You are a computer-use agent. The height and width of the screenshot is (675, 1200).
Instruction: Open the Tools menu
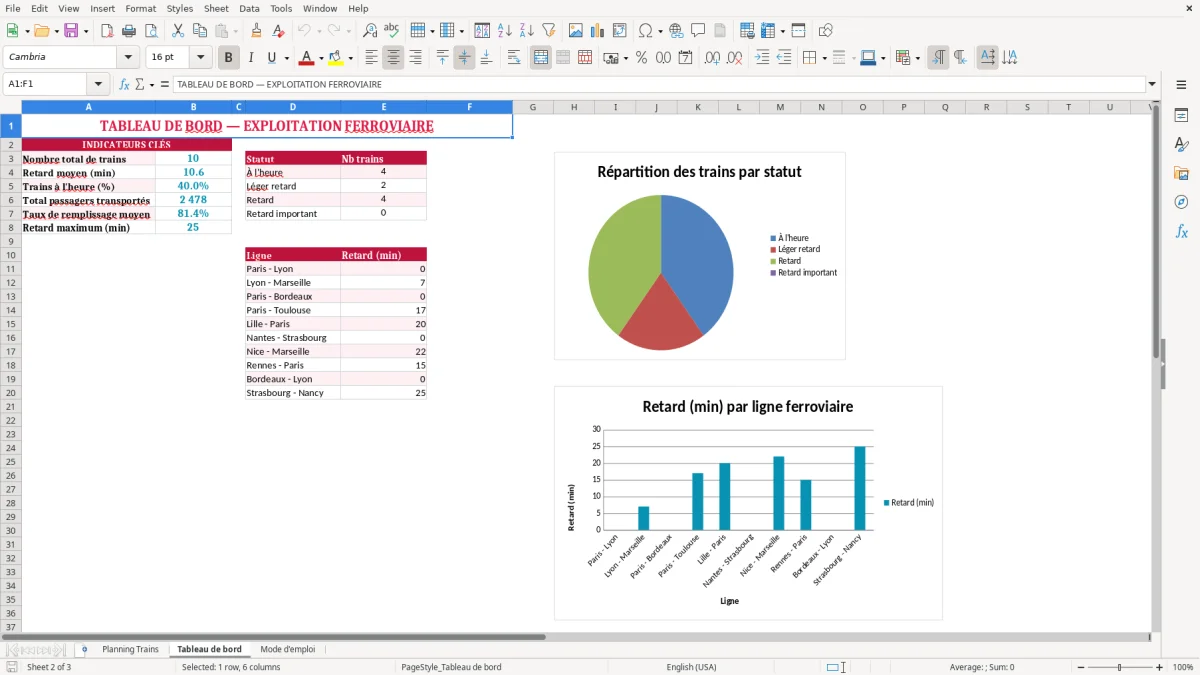point(281,8)
